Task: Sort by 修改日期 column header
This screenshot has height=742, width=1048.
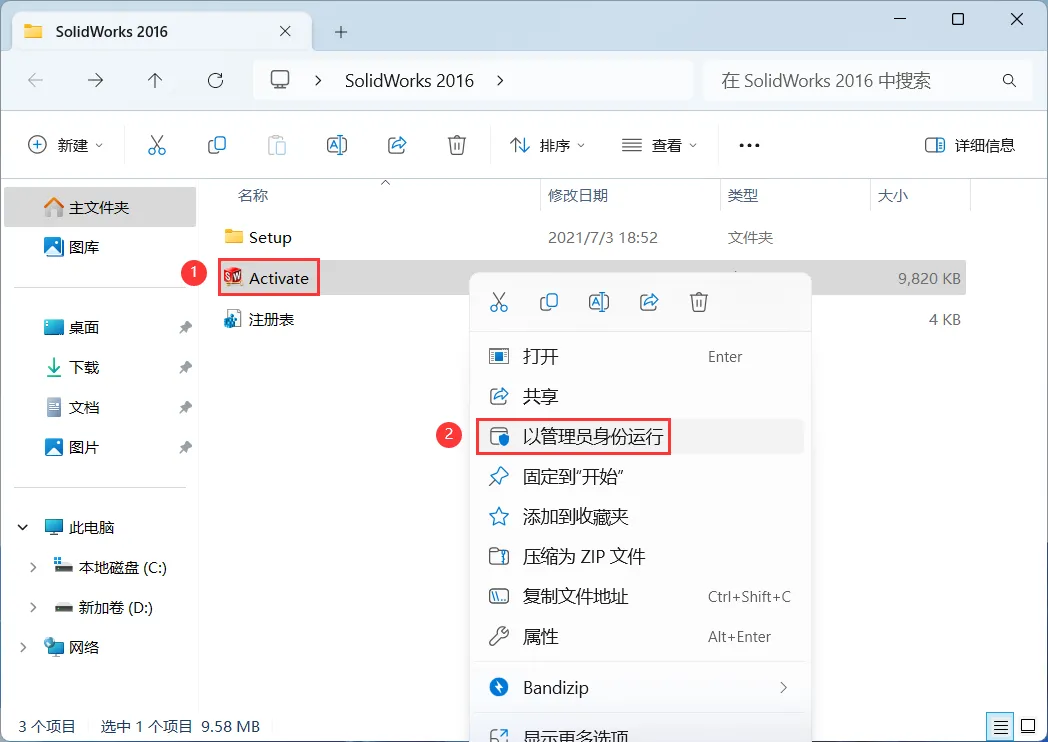Action: (577, 196)
